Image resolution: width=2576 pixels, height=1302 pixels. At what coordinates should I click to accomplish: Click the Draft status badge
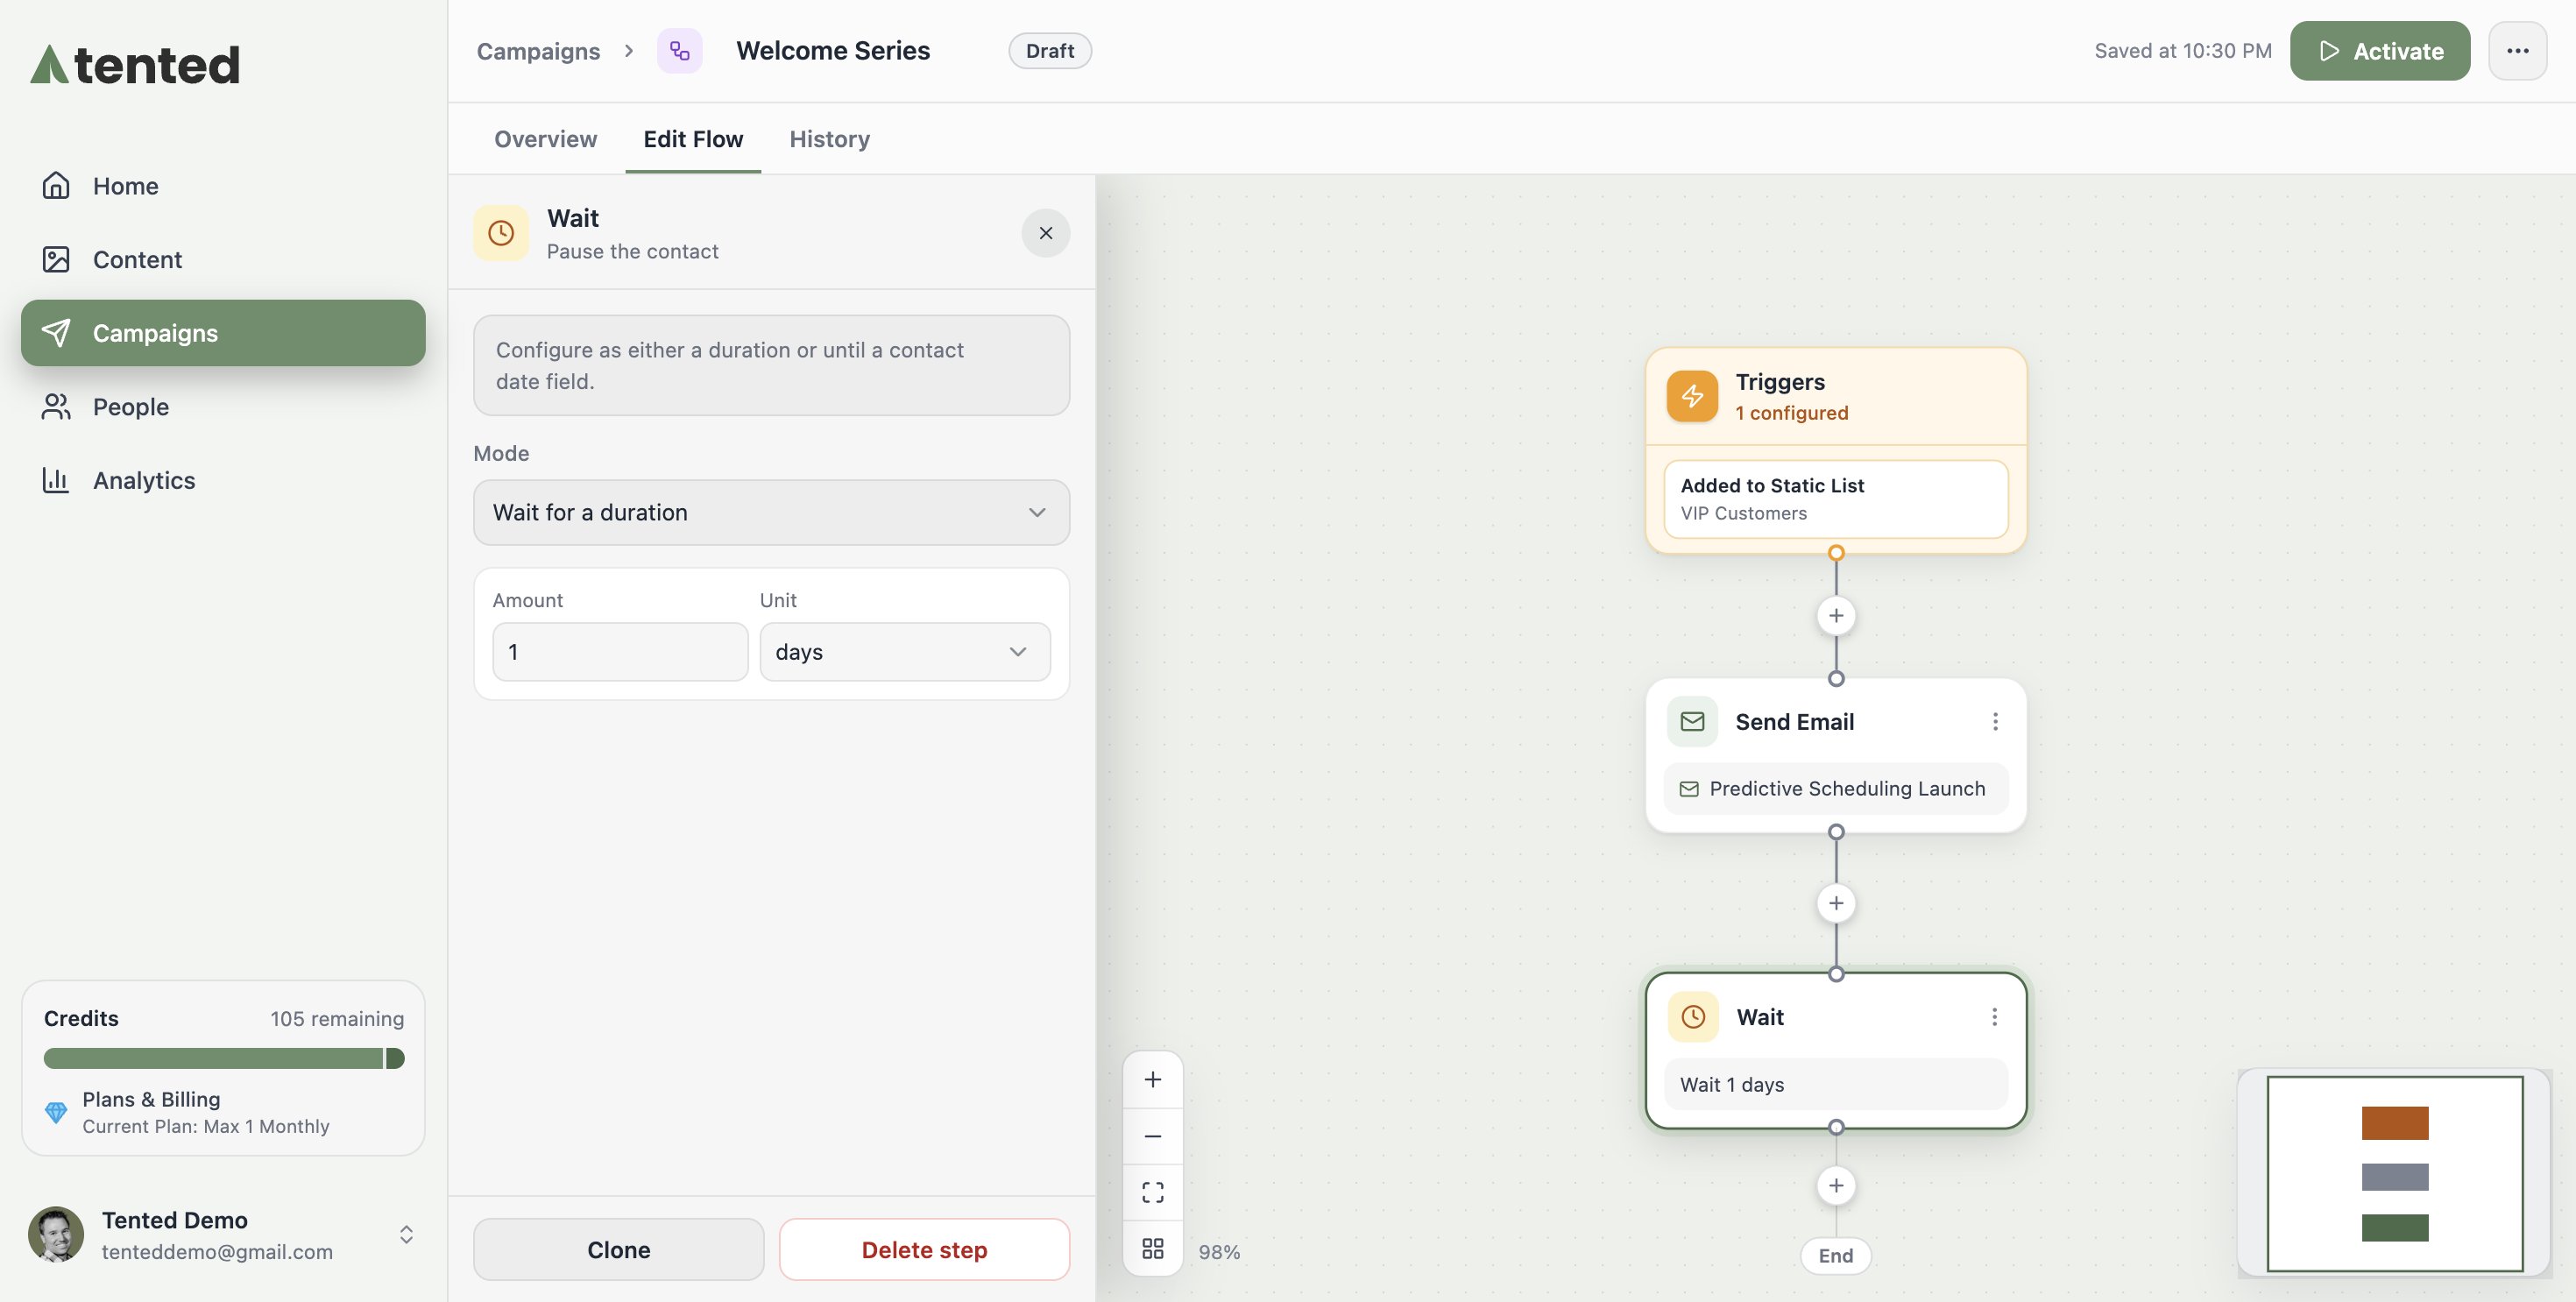(x=1049, y=51)
